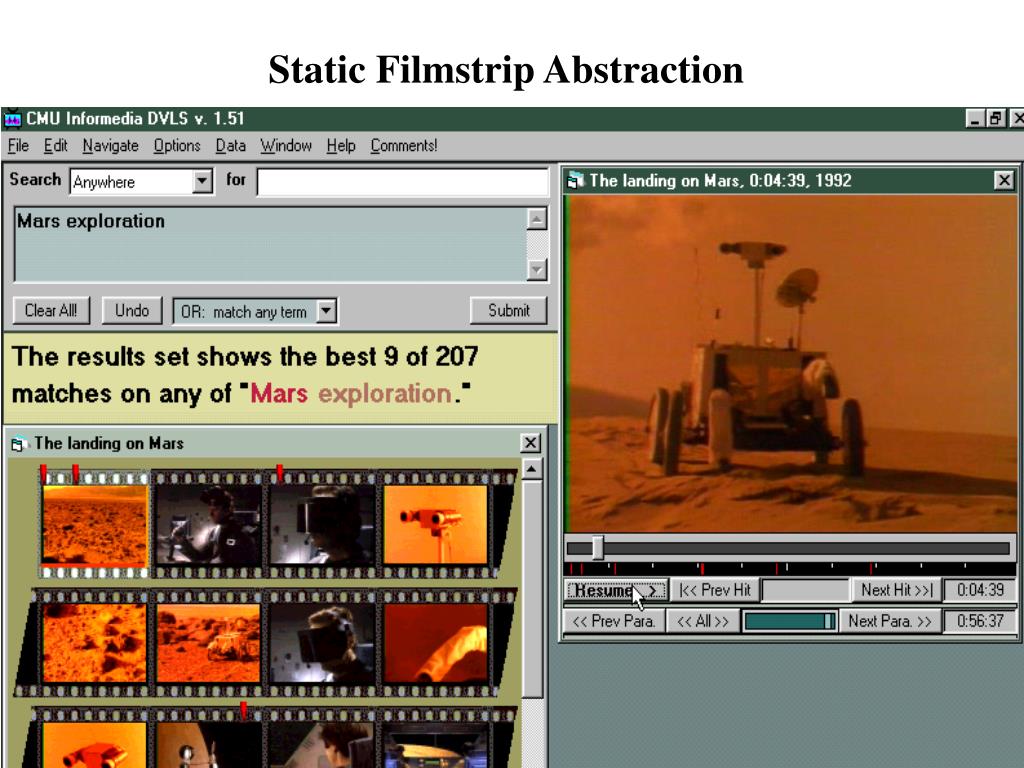This screenshot has height=768, width=1024.
Task: Click the filmstrip scroll up arrow
Action: tap(532, 470)
